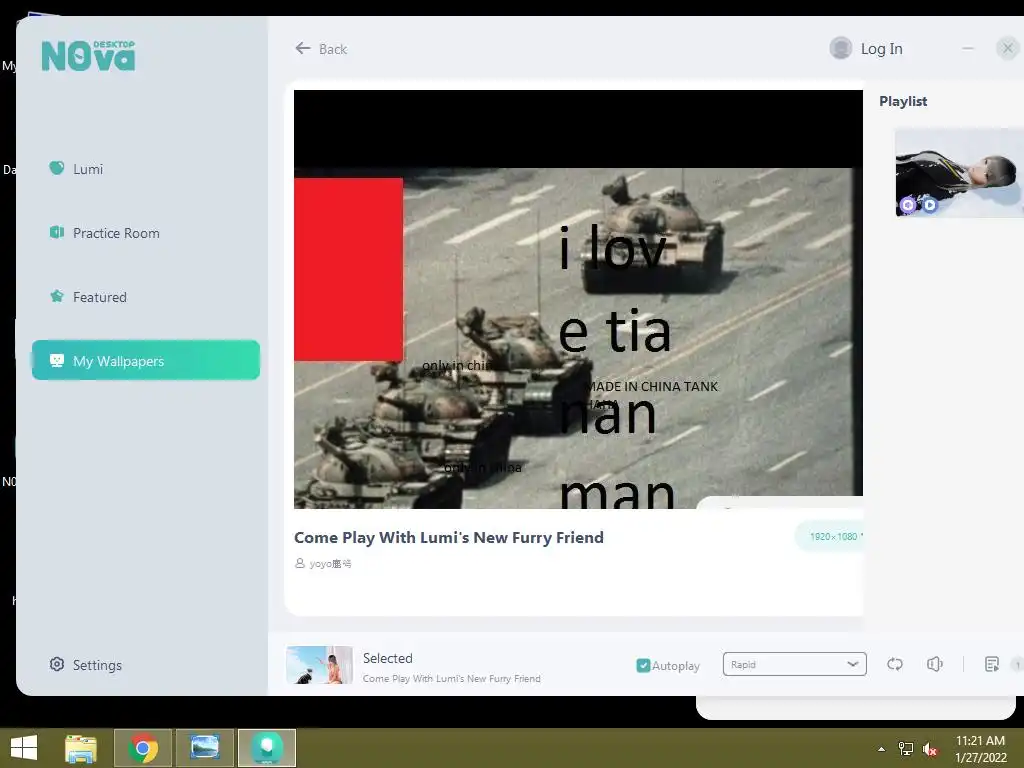Click the muted volume tray icon

[x=930, y=749]
